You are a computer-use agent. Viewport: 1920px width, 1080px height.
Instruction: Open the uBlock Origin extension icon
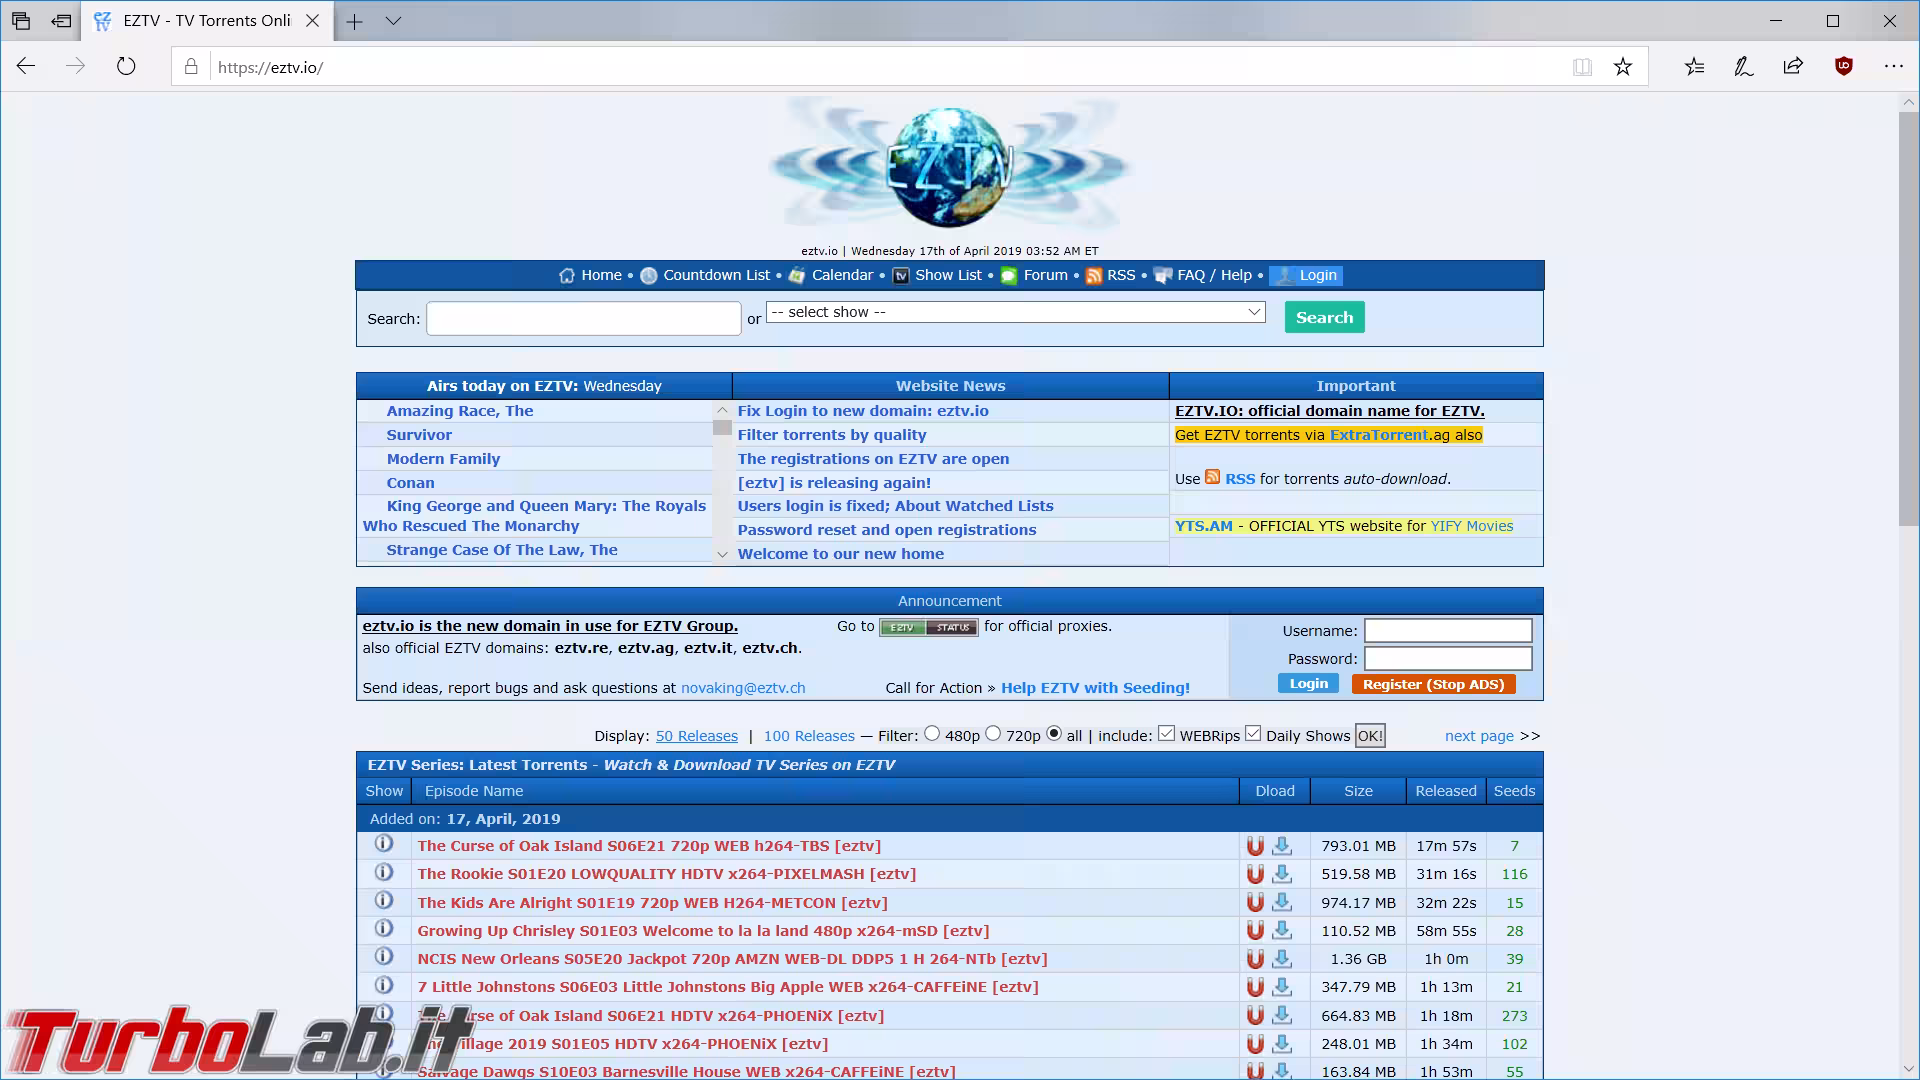1844,67
